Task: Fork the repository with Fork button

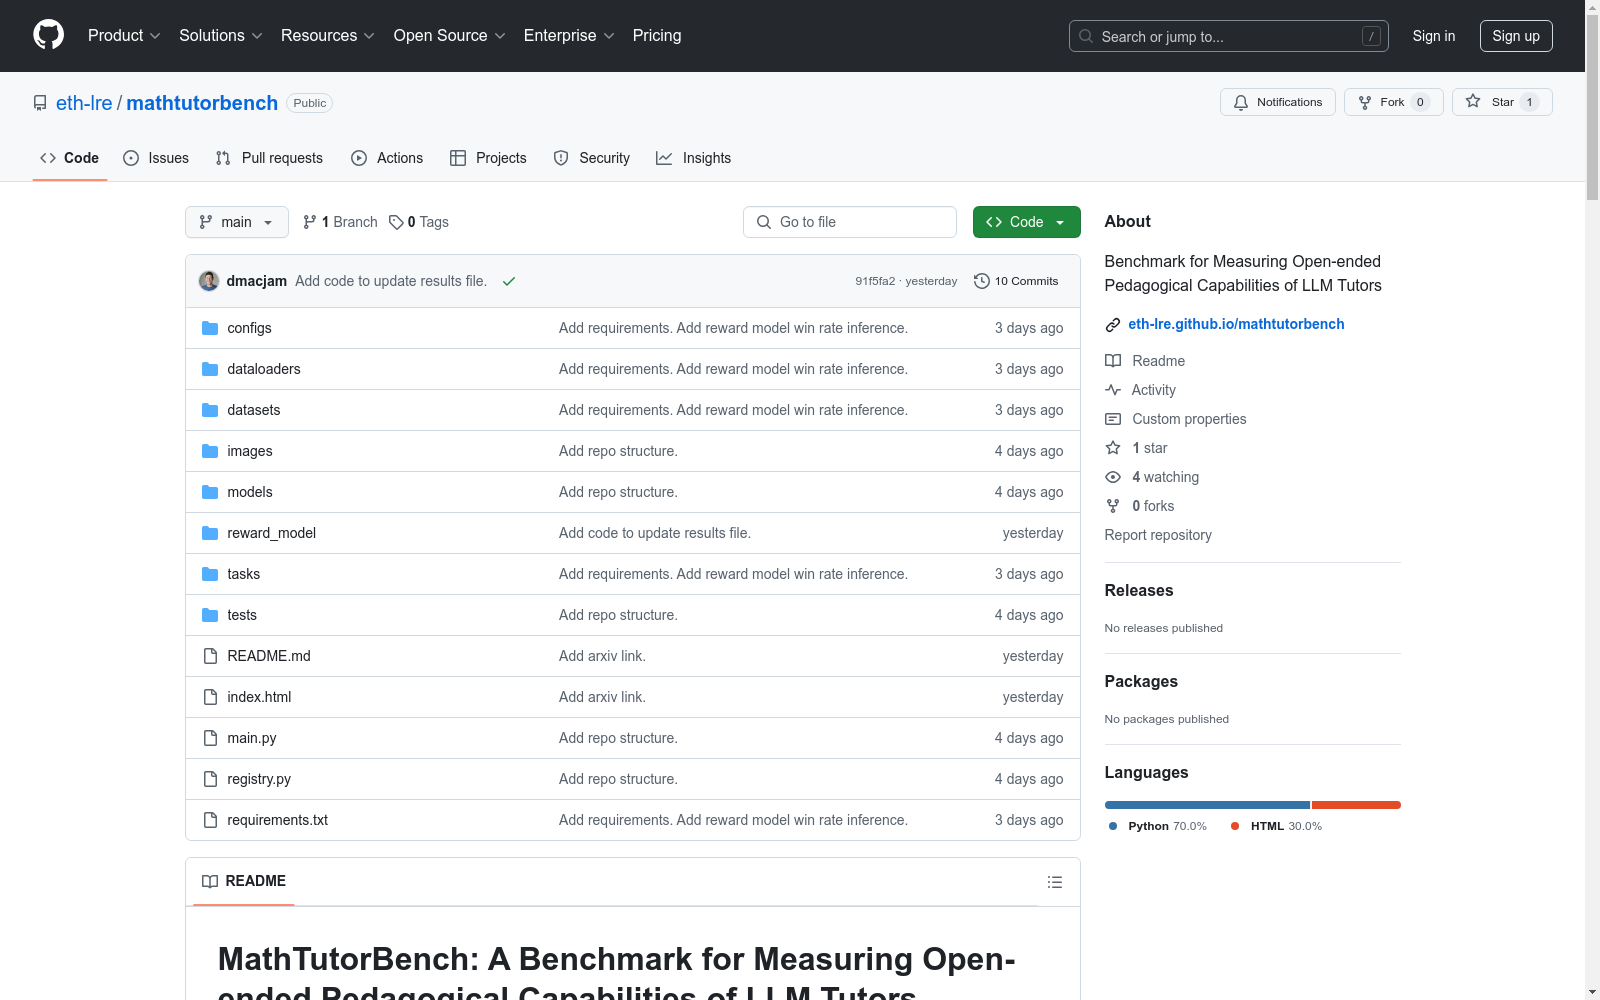Action: click(x=1394, y=102)
